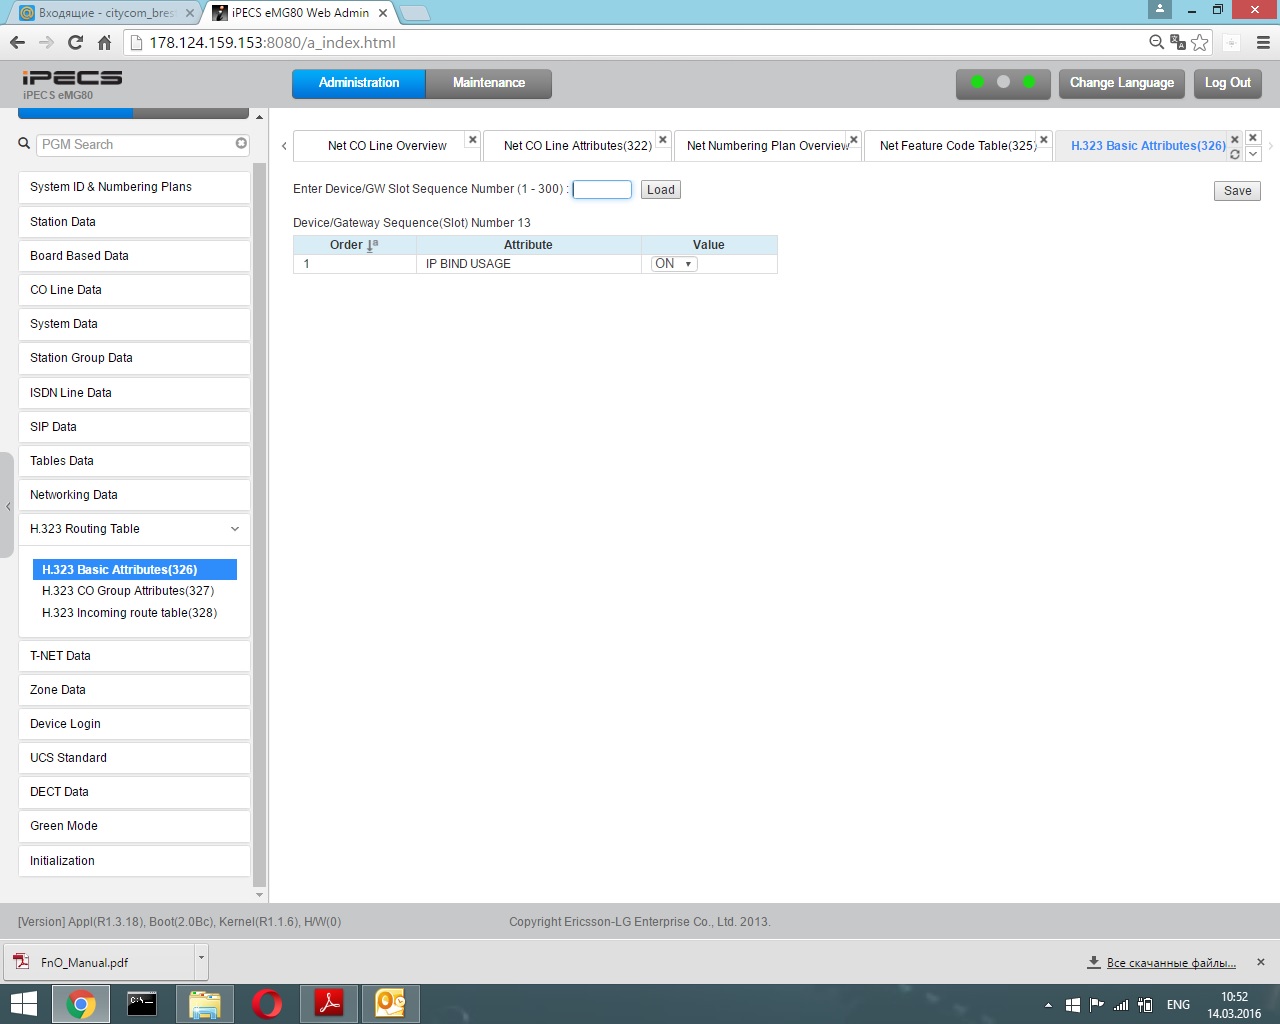Collapse the H.323 Routing Table section

point(235,529)
